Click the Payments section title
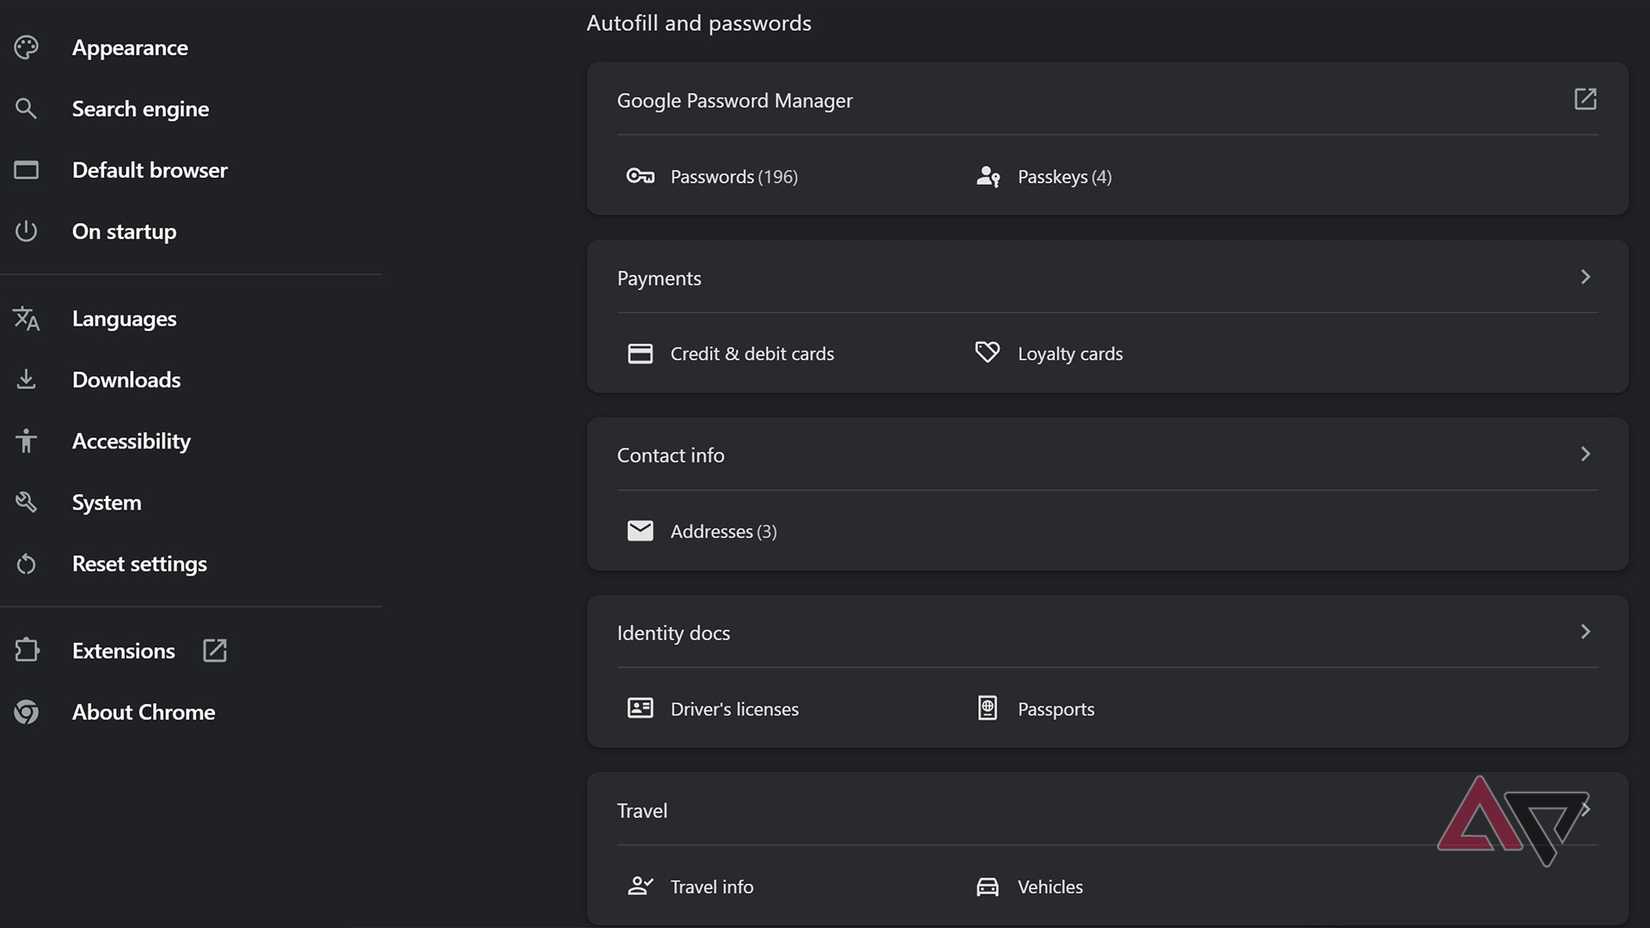The height and width of the screenshot is (928, 1650). point(659,278)
